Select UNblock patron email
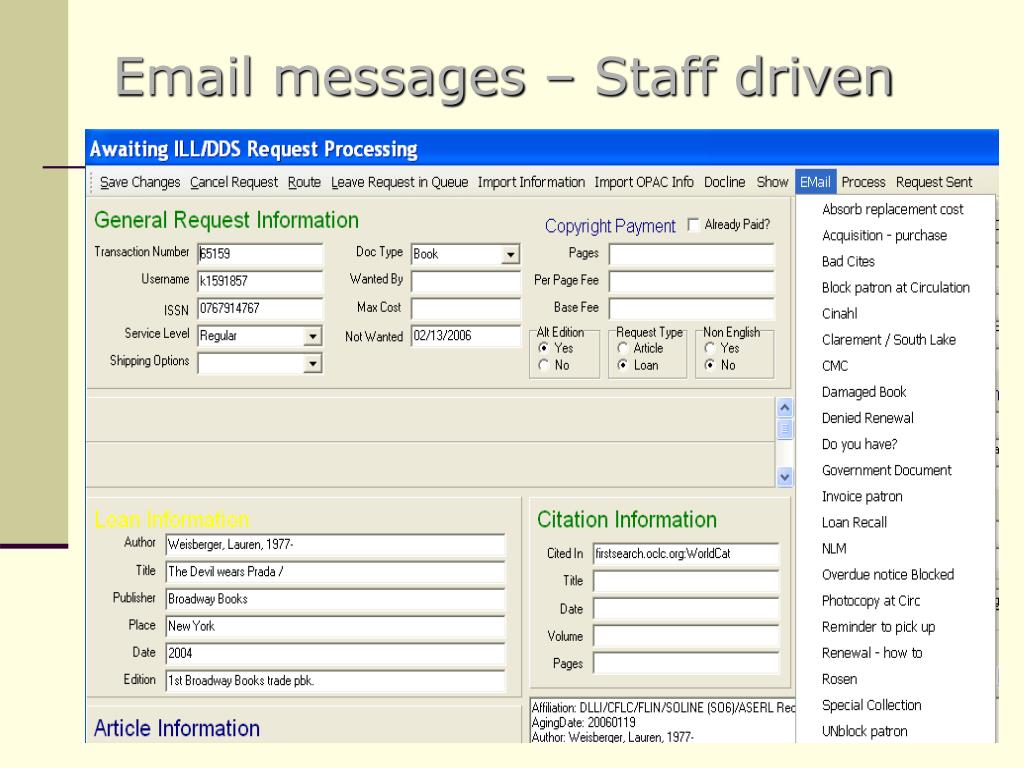 point(864,731)
